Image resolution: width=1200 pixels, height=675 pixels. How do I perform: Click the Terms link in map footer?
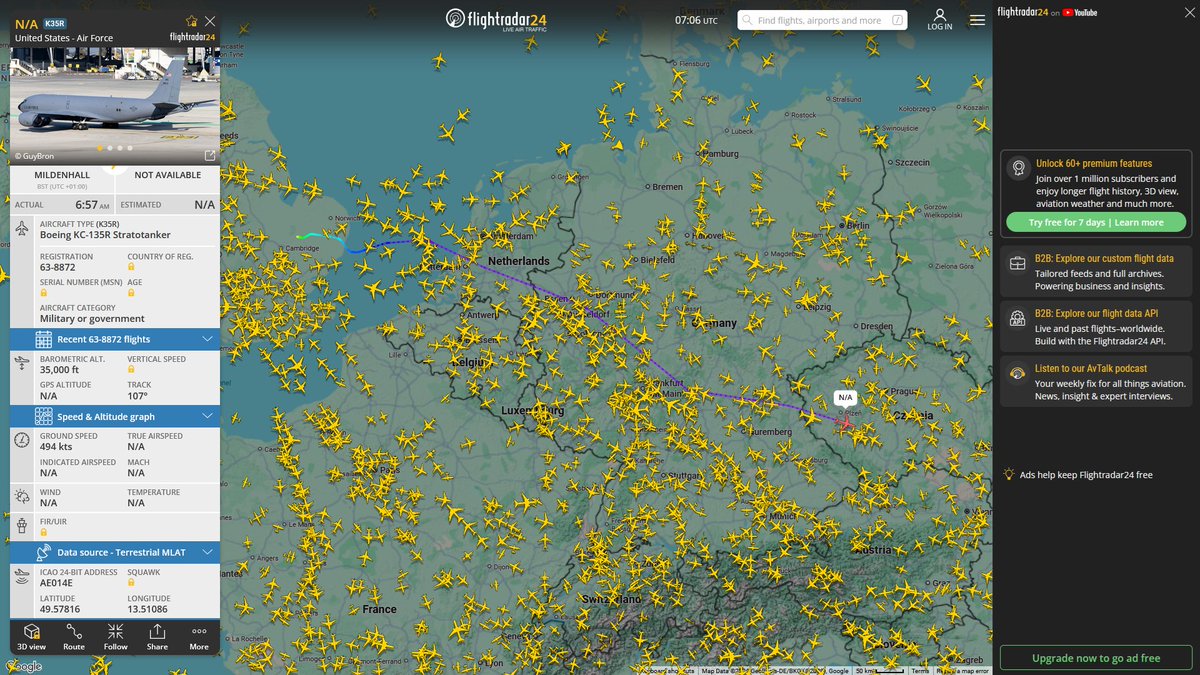(x=920, y=671)
